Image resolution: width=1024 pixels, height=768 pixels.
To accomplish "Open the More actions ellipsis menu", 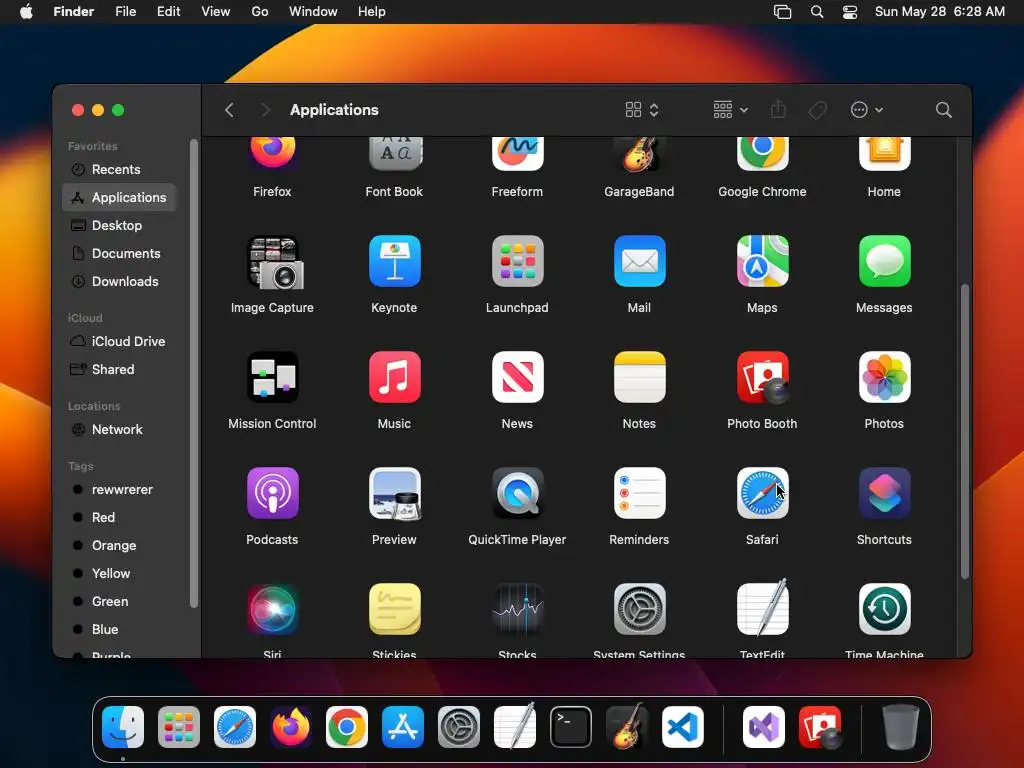I will 867,110.
